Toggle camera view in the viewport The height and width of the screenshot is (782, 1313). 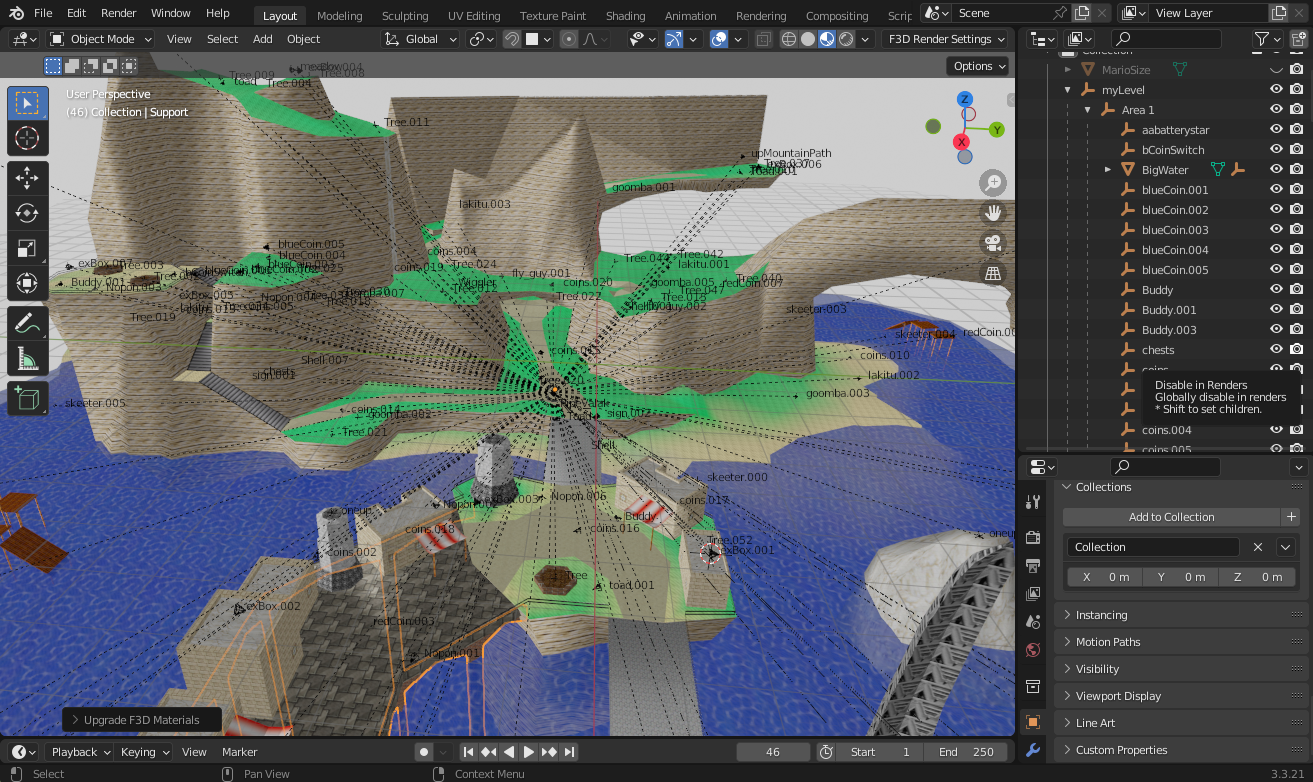[x=993, y=243]
